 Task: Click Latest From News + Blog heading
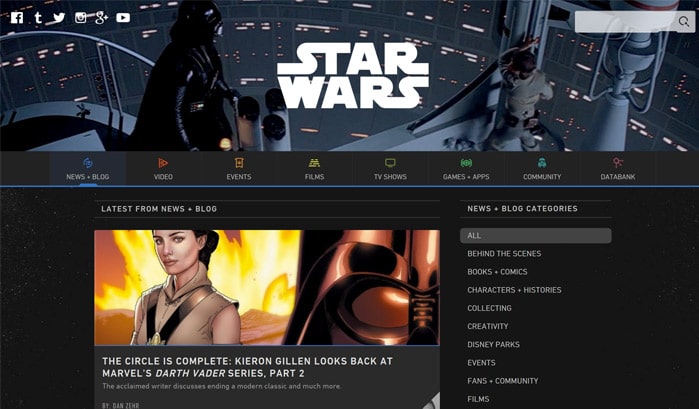pyautogui.click(x=159, y=209)
